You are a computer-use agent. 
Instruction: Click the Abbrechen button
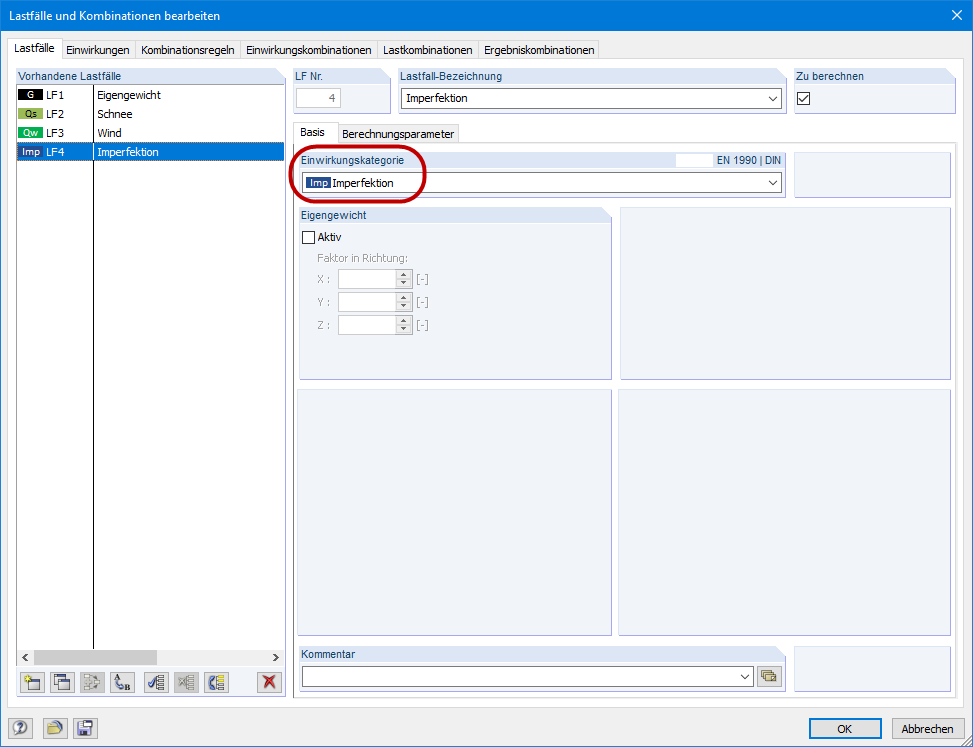pos(927,729)
